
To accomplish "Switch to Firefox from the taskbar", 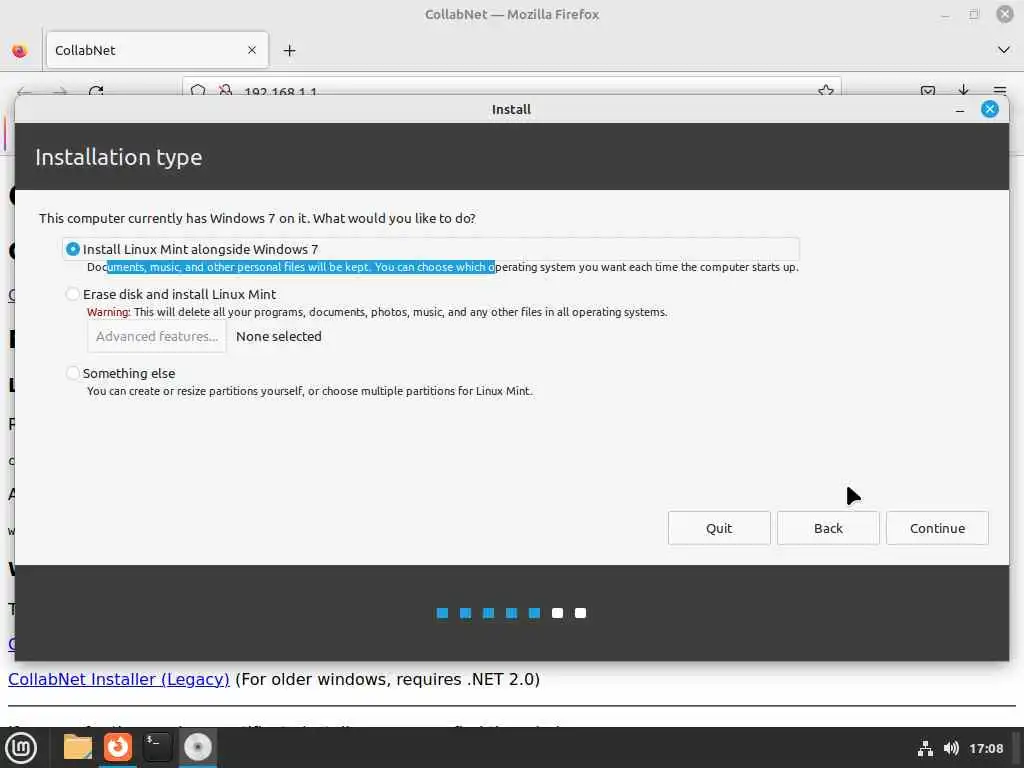I will click(x=118, y=747).
